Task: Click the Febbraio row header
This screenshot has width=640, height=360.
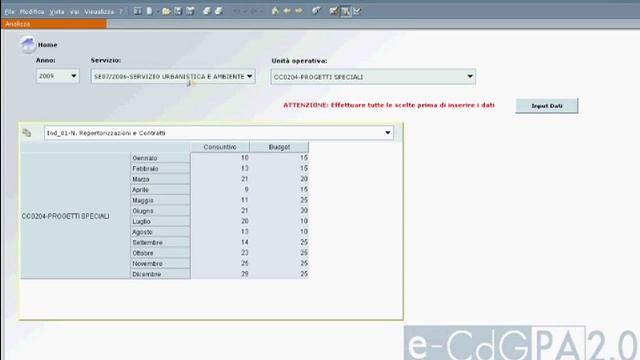Action: 160,169
